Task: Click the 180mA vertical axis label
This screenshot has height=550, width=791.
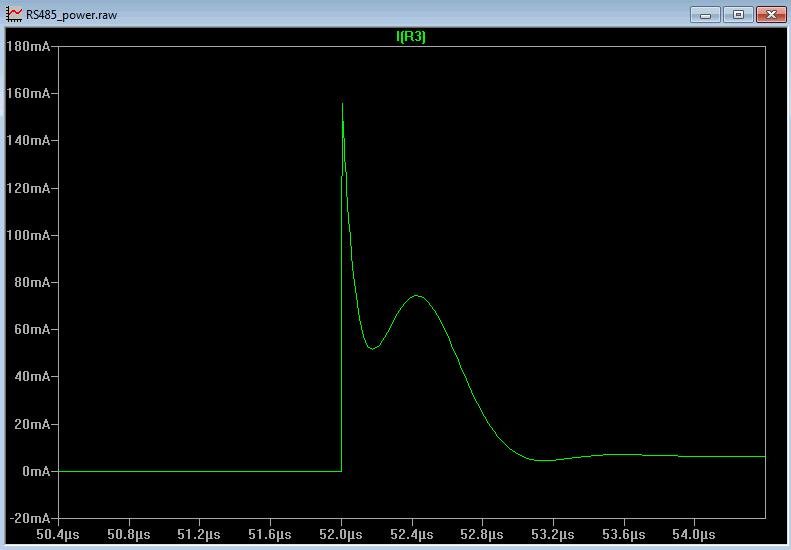Action: tap(28, 46)
